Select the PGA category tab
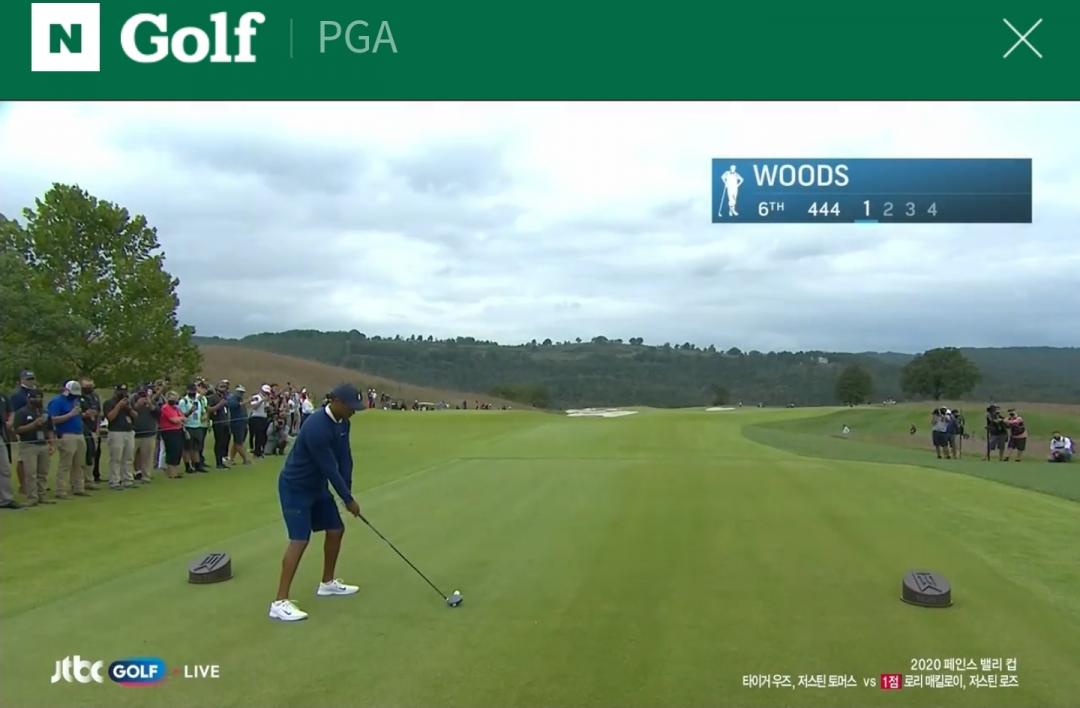 (x=357, y=38)
